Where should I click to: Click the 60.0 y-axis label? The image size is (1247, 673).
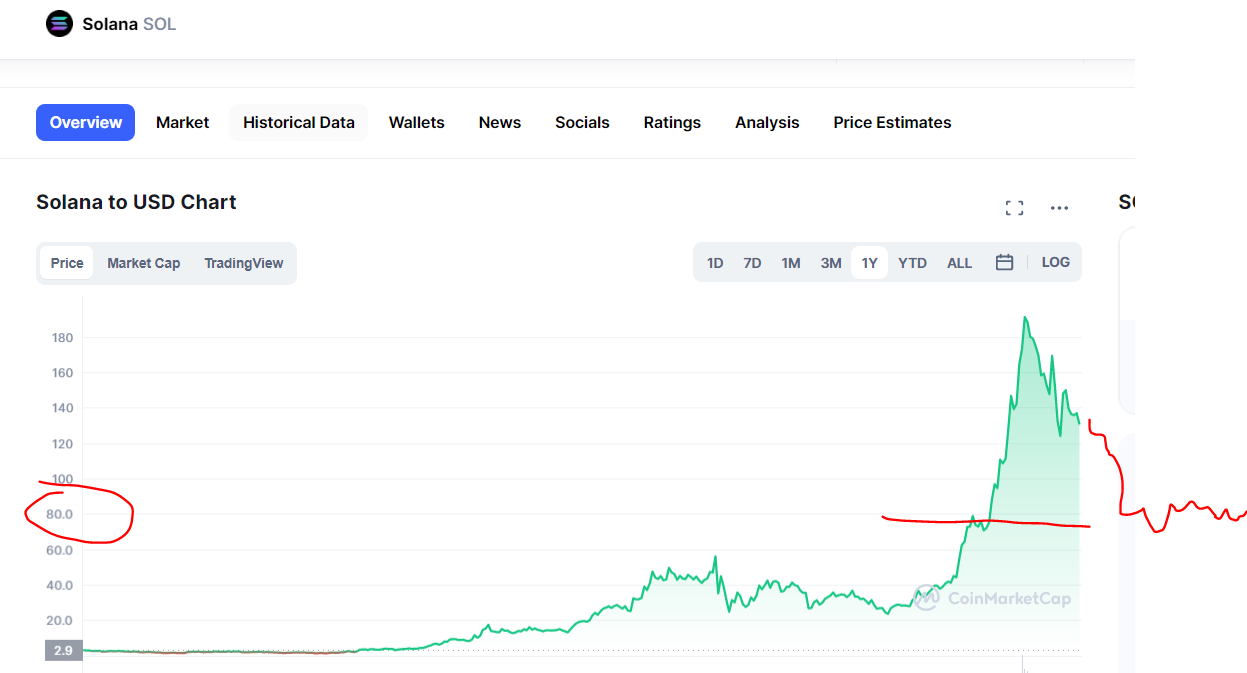[59, 550]
